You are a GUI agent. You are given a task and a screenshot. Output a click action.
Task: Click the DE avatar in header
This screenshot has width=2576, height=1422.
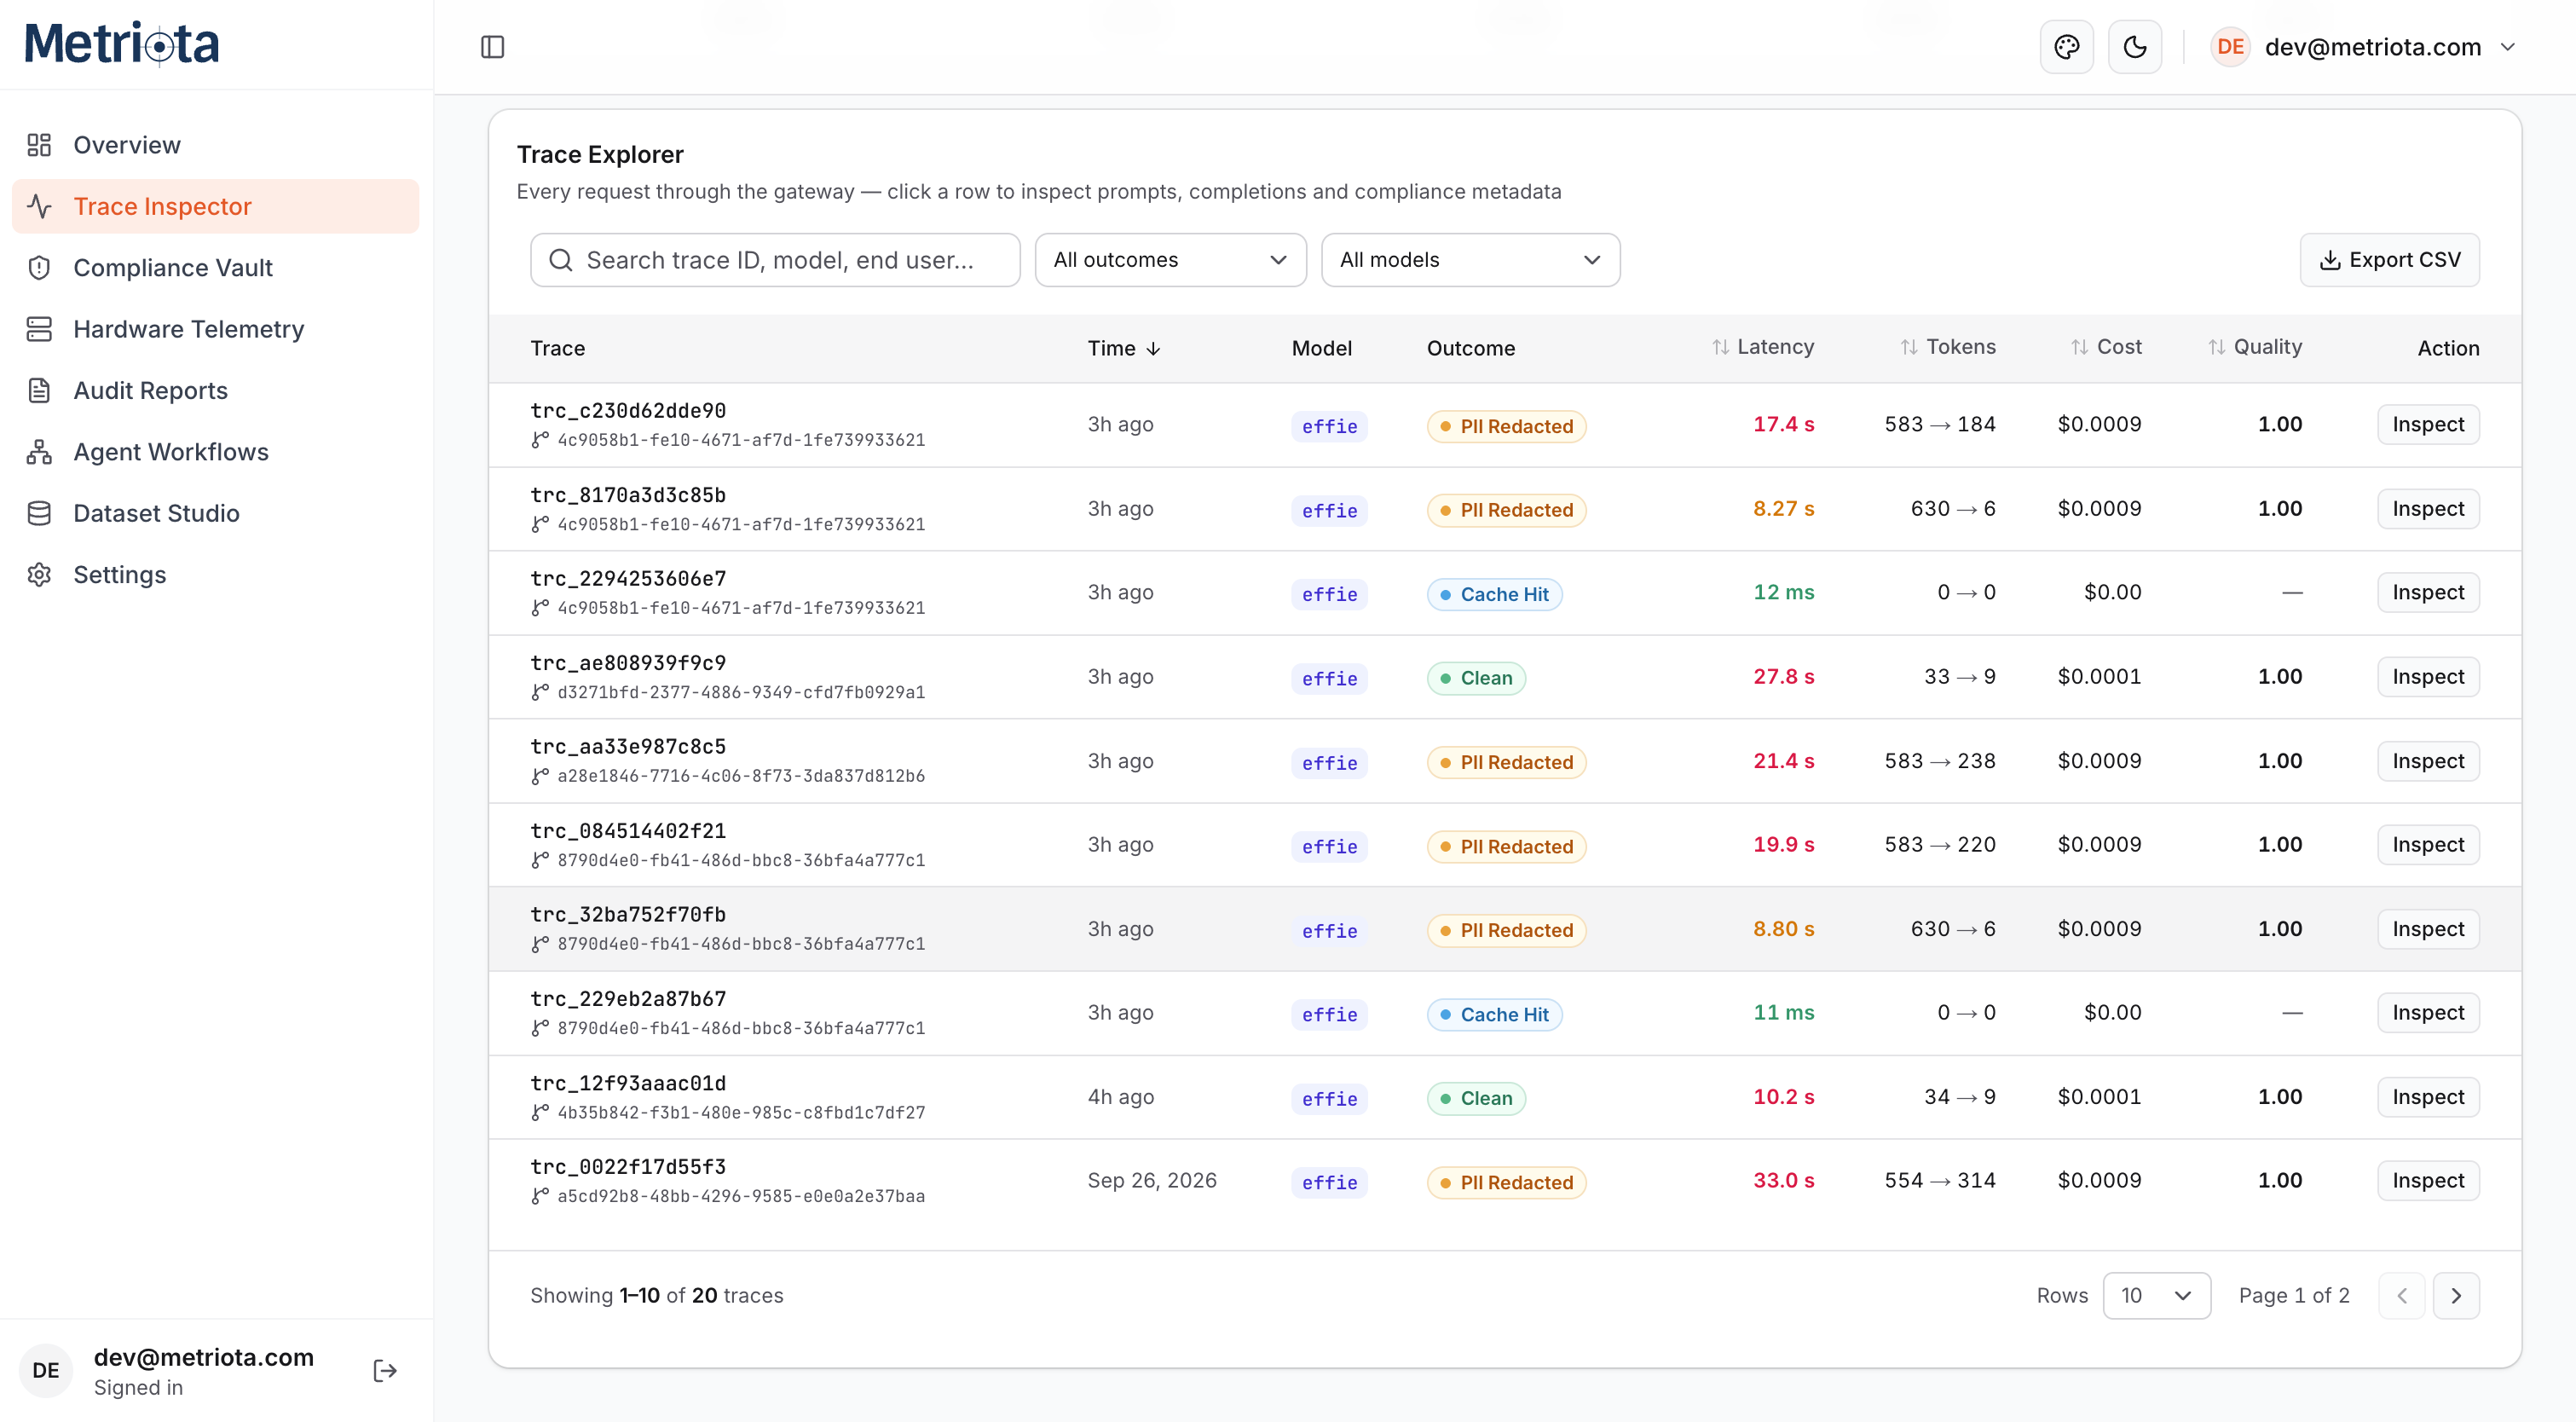click(x=2229, y=47)
